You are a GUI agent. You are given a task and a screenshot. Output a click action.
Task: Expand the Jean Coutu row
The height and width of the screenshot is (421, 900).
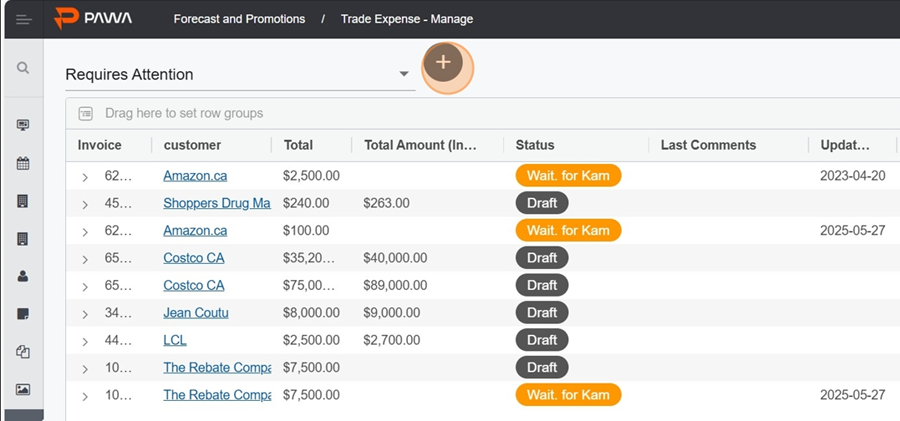coord(85,314)
